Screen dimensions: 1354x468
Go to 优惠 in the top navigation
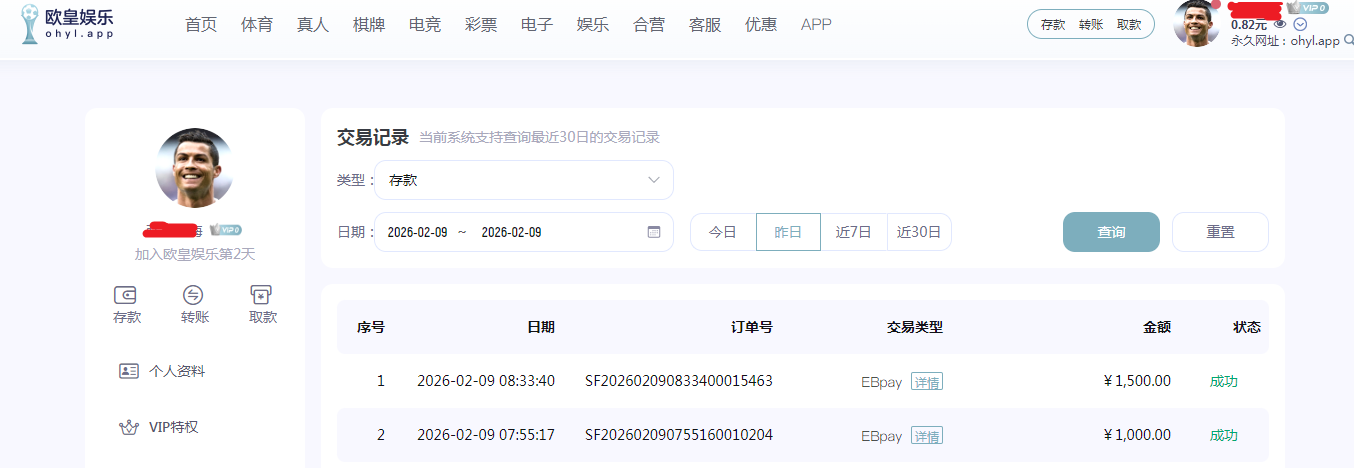[761, 25]
